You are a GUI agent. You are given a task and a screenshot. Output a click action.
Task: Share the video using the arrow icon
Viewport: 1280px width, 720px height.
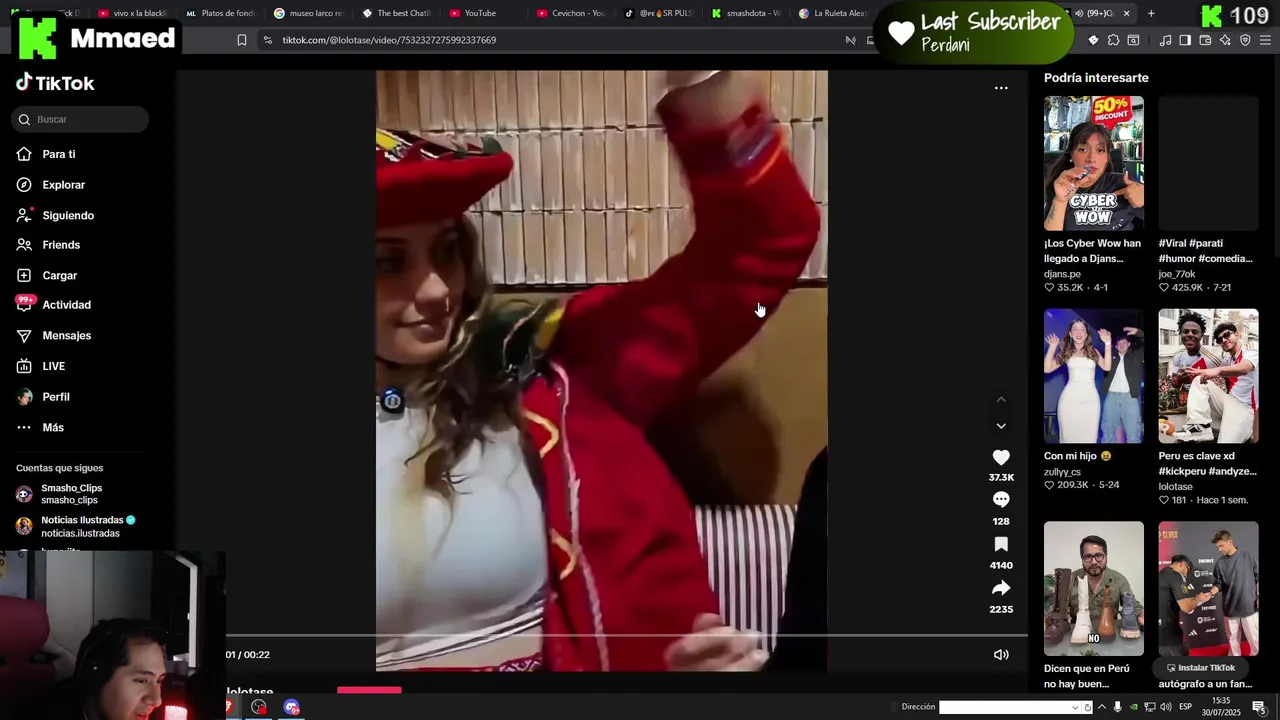[x=1001, y=588]
